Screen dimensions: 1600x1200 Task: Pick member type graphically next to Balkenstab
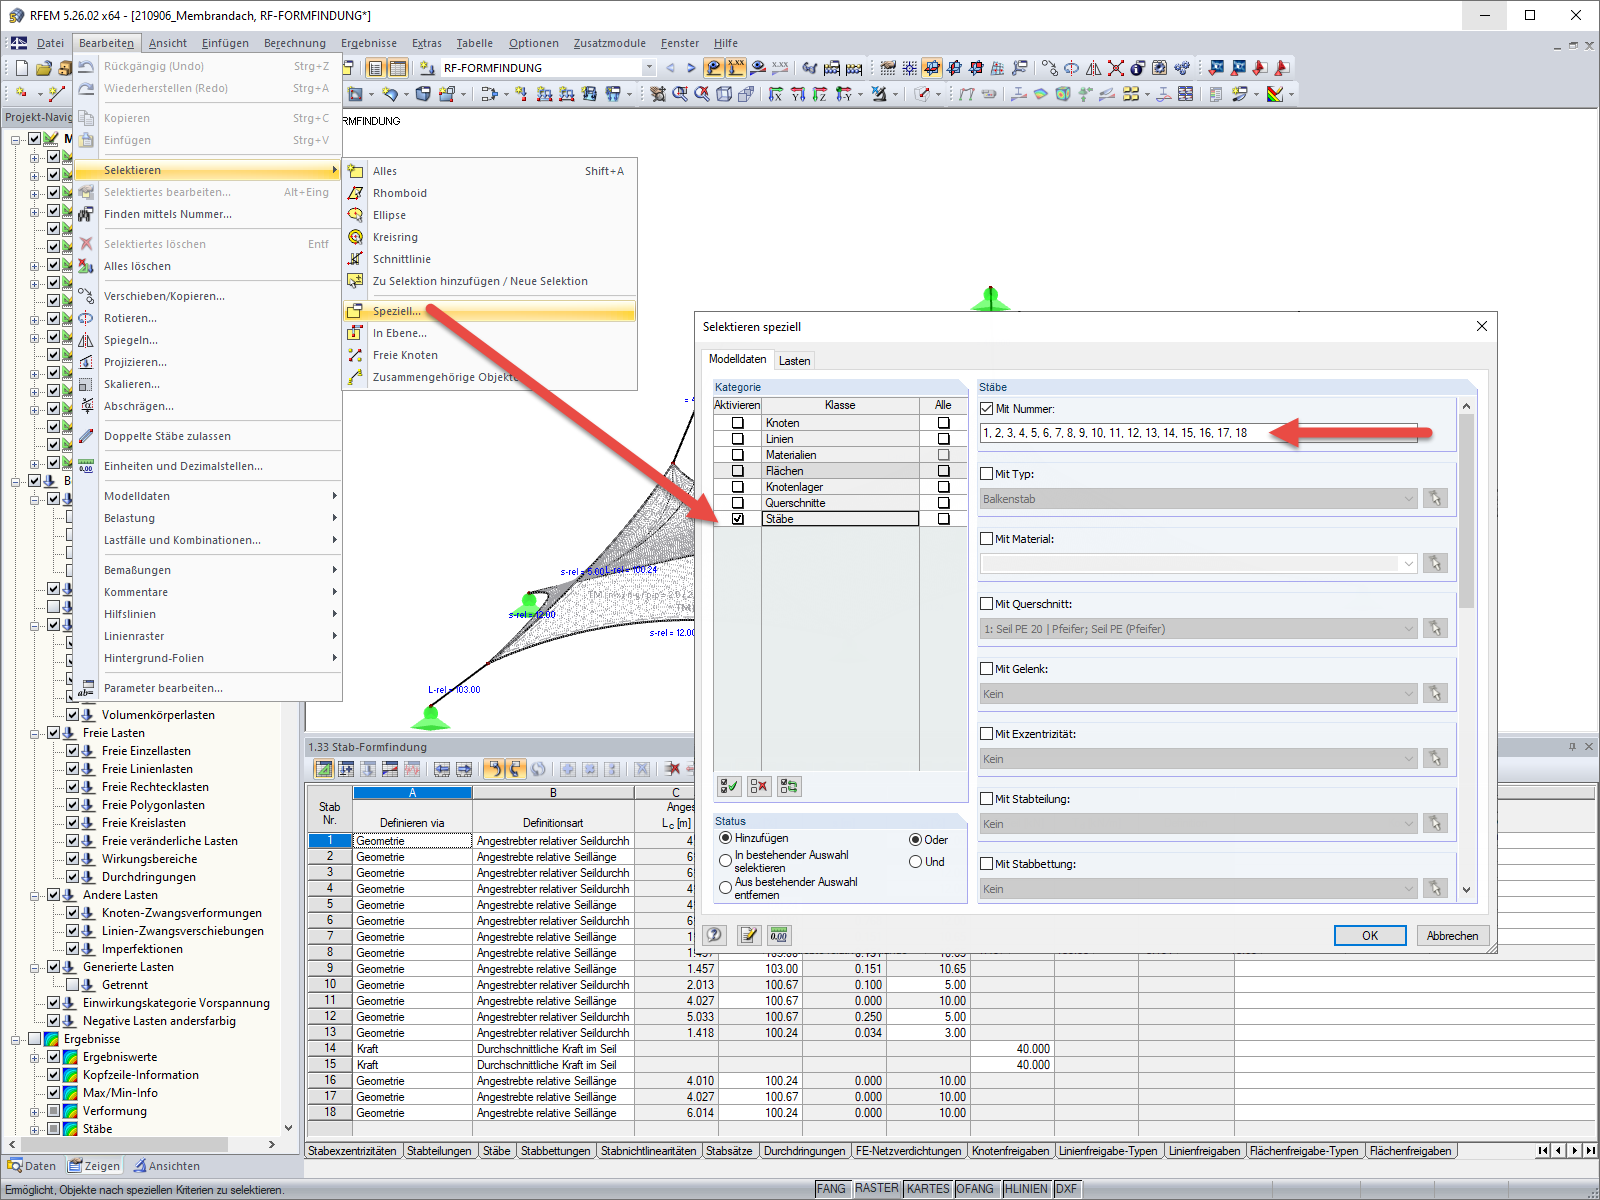click(x=1435, y=498)
